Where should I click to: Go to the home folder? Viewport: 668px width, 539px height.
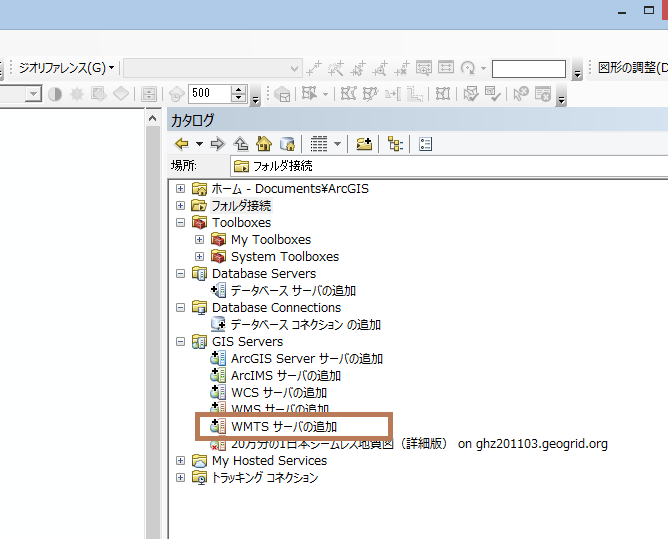pos(264,144)
